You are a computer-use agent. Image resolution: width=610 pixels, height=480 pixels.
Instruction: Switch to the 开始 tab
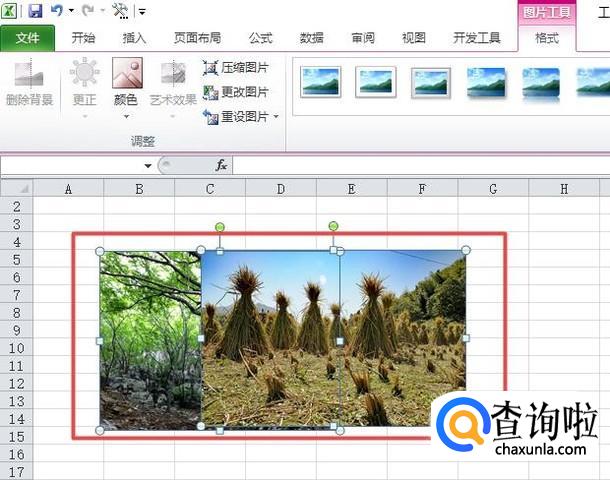click(83, 38)
